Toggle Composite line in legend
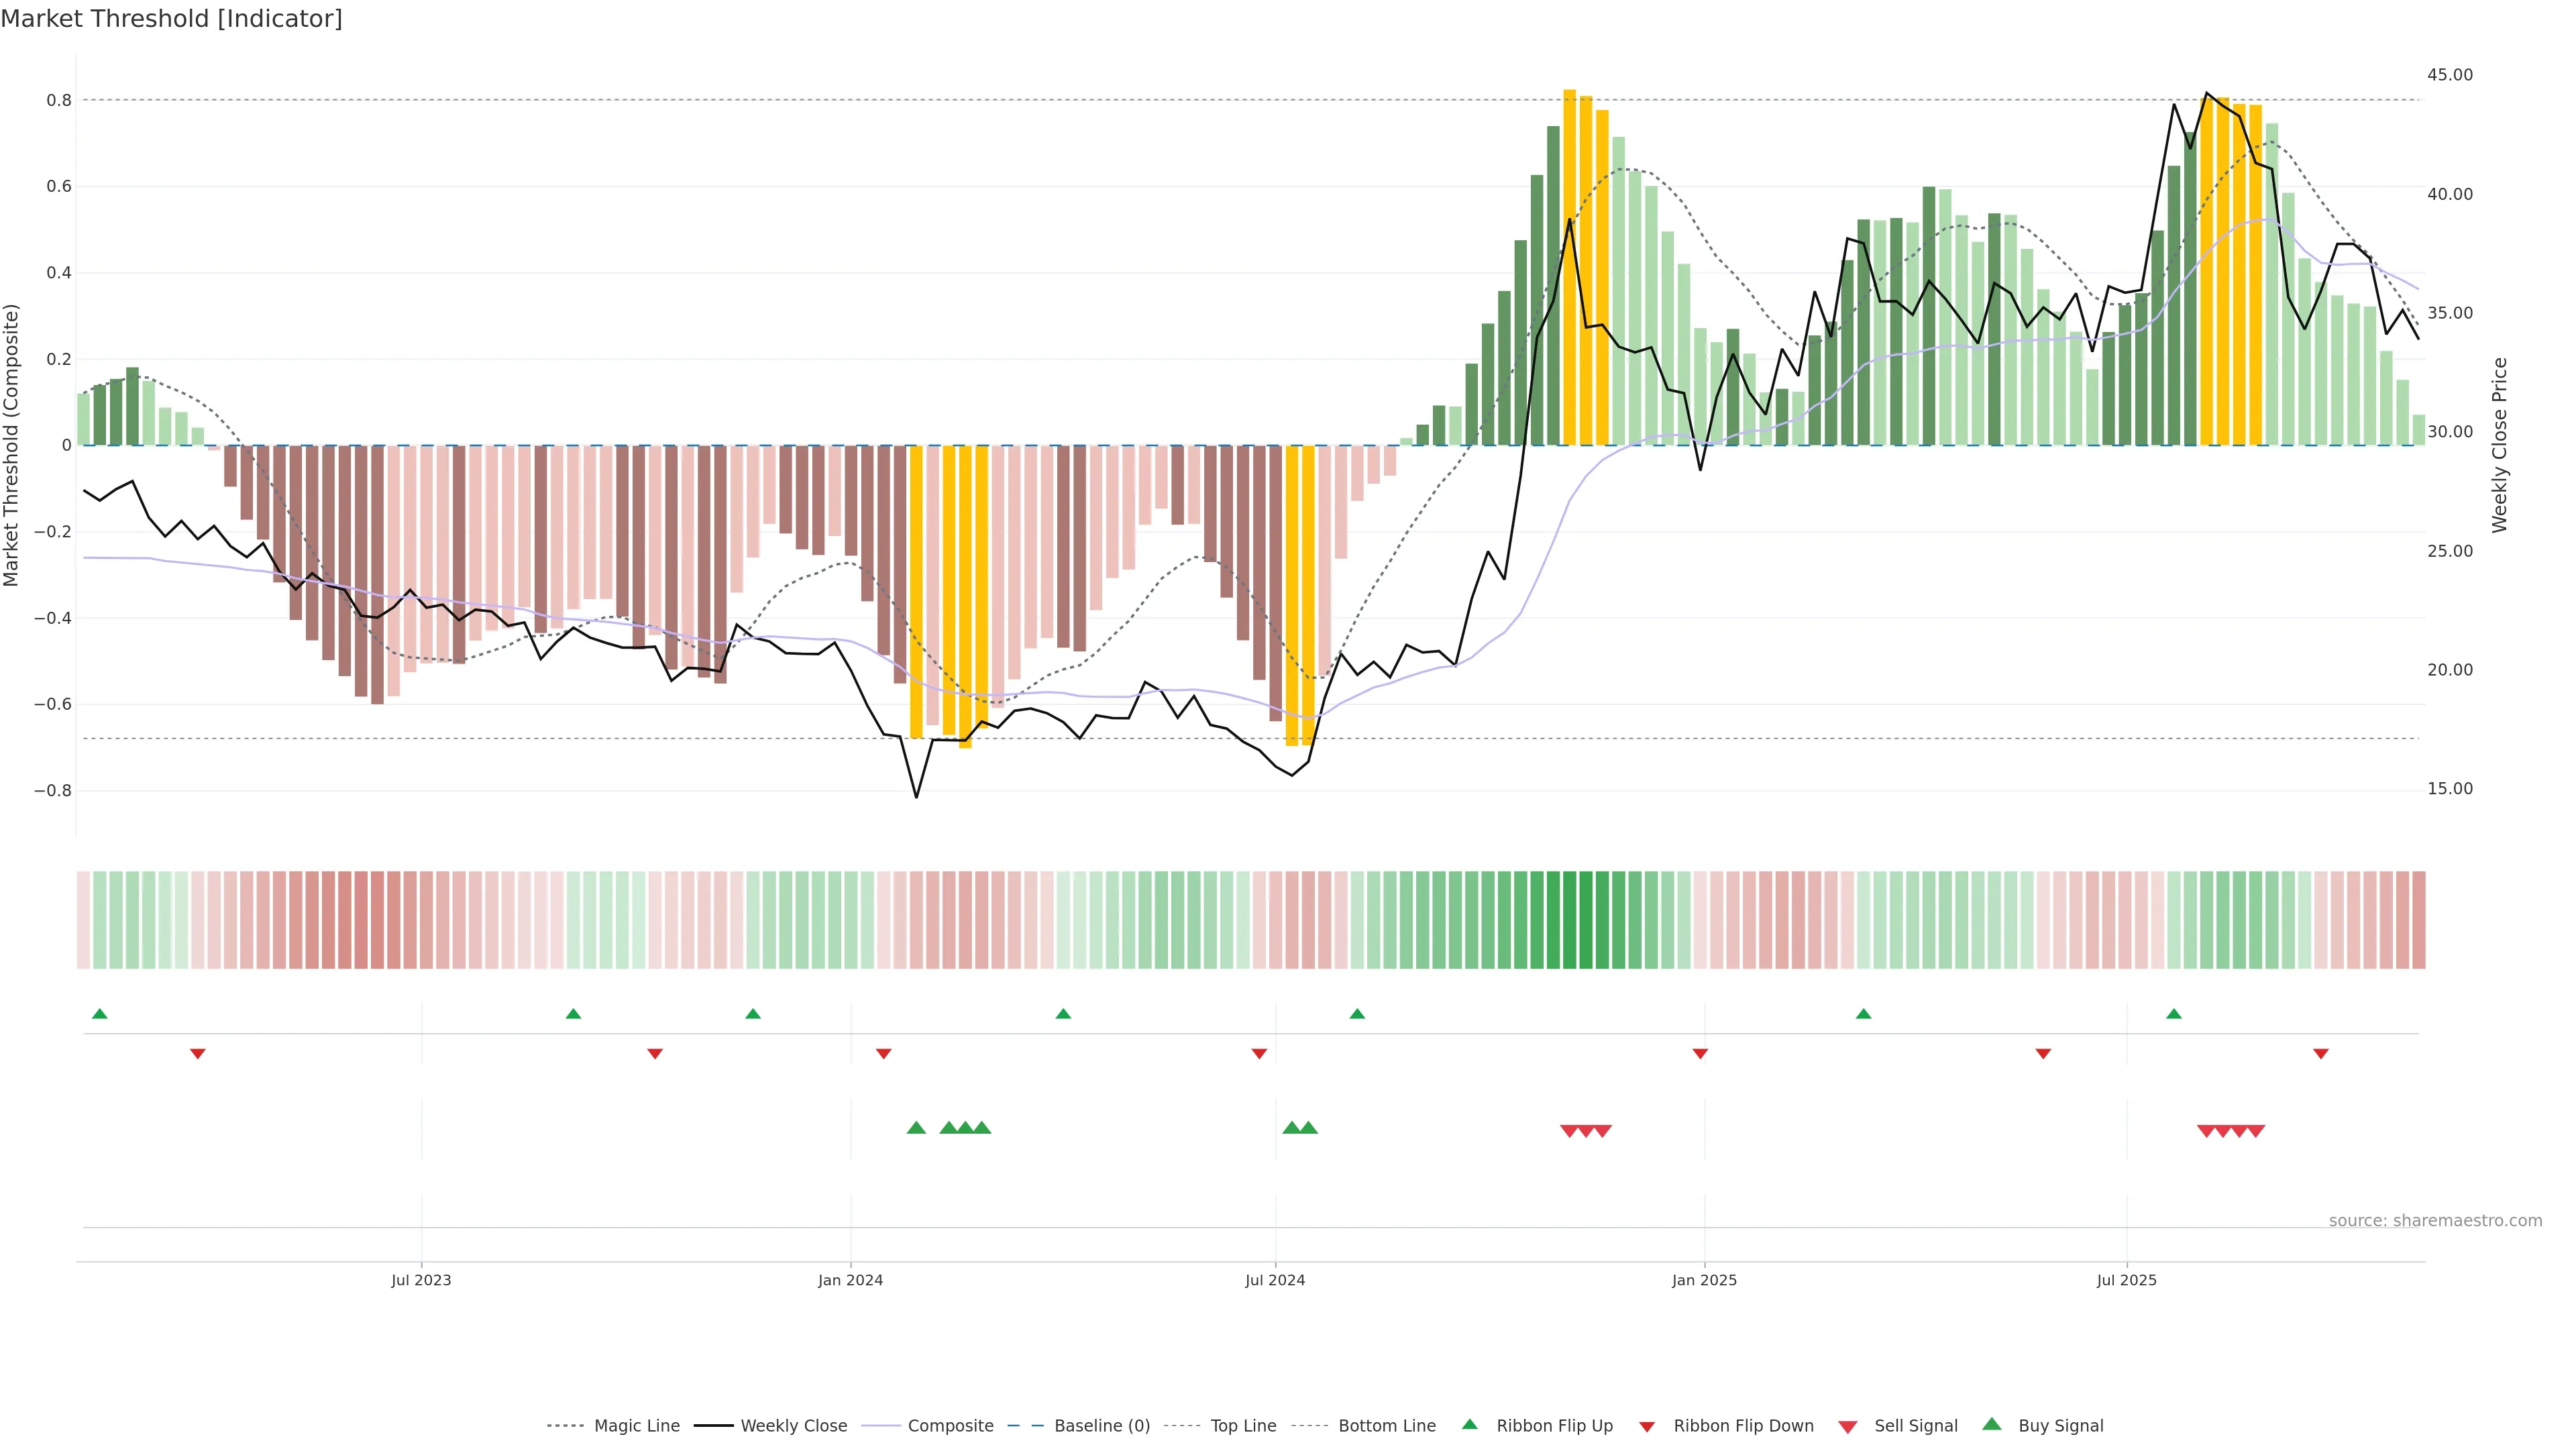This screenshot has width=2576, height=1449. 950,1426
